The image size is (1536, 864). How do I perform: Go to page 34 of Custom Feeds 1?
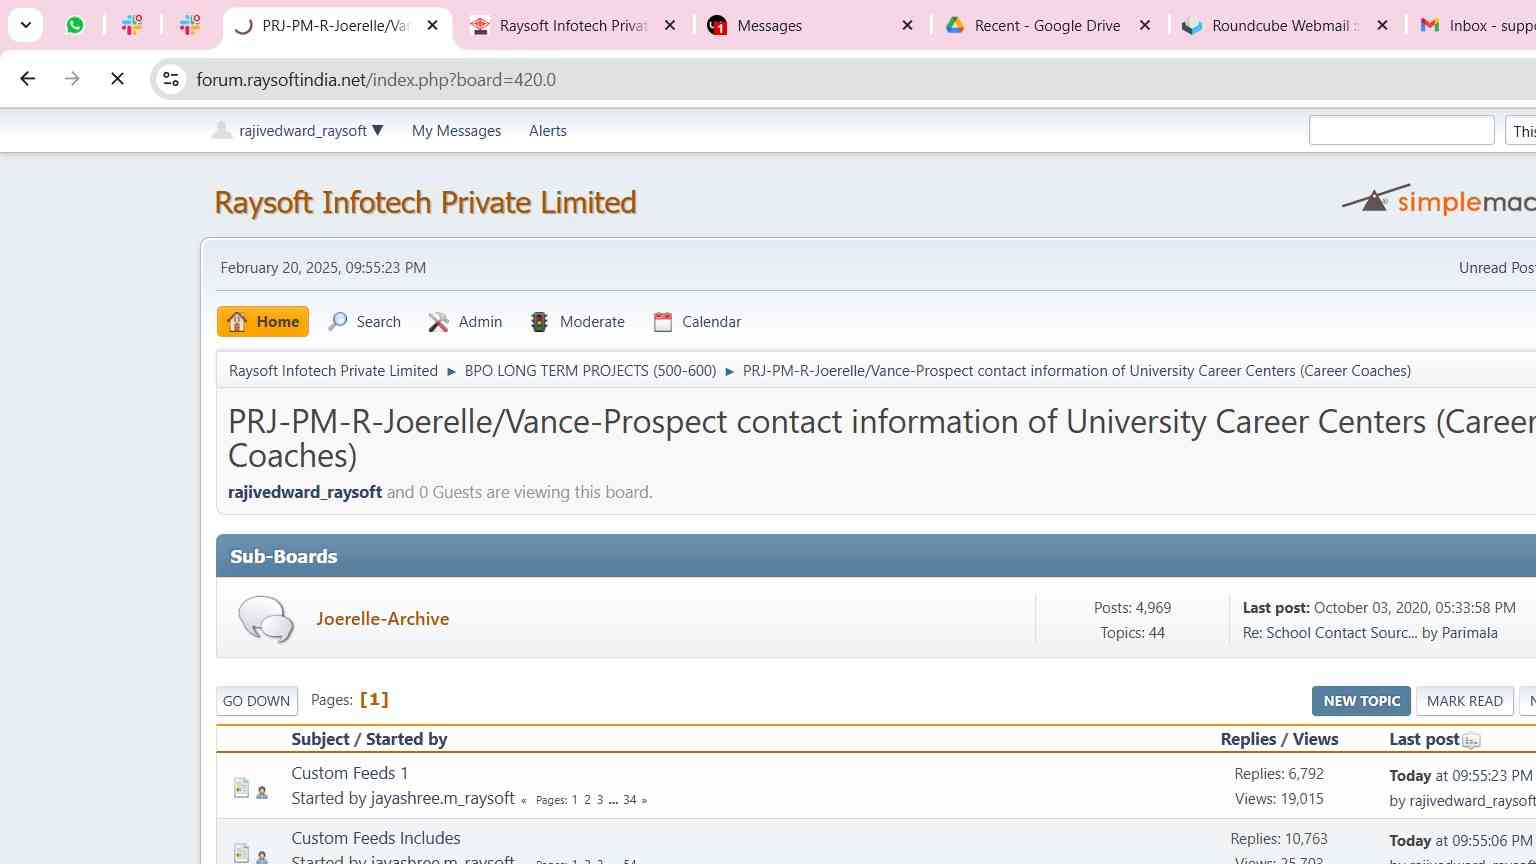click(x=630, y=800)
